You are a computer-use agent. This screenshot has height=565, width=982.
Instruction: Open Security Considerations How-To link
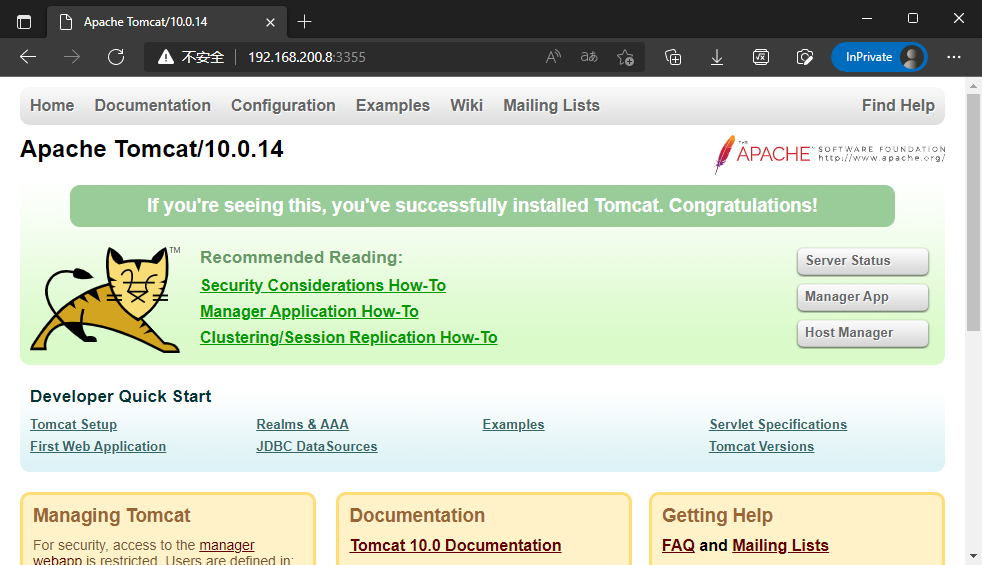tap(323, 286)
